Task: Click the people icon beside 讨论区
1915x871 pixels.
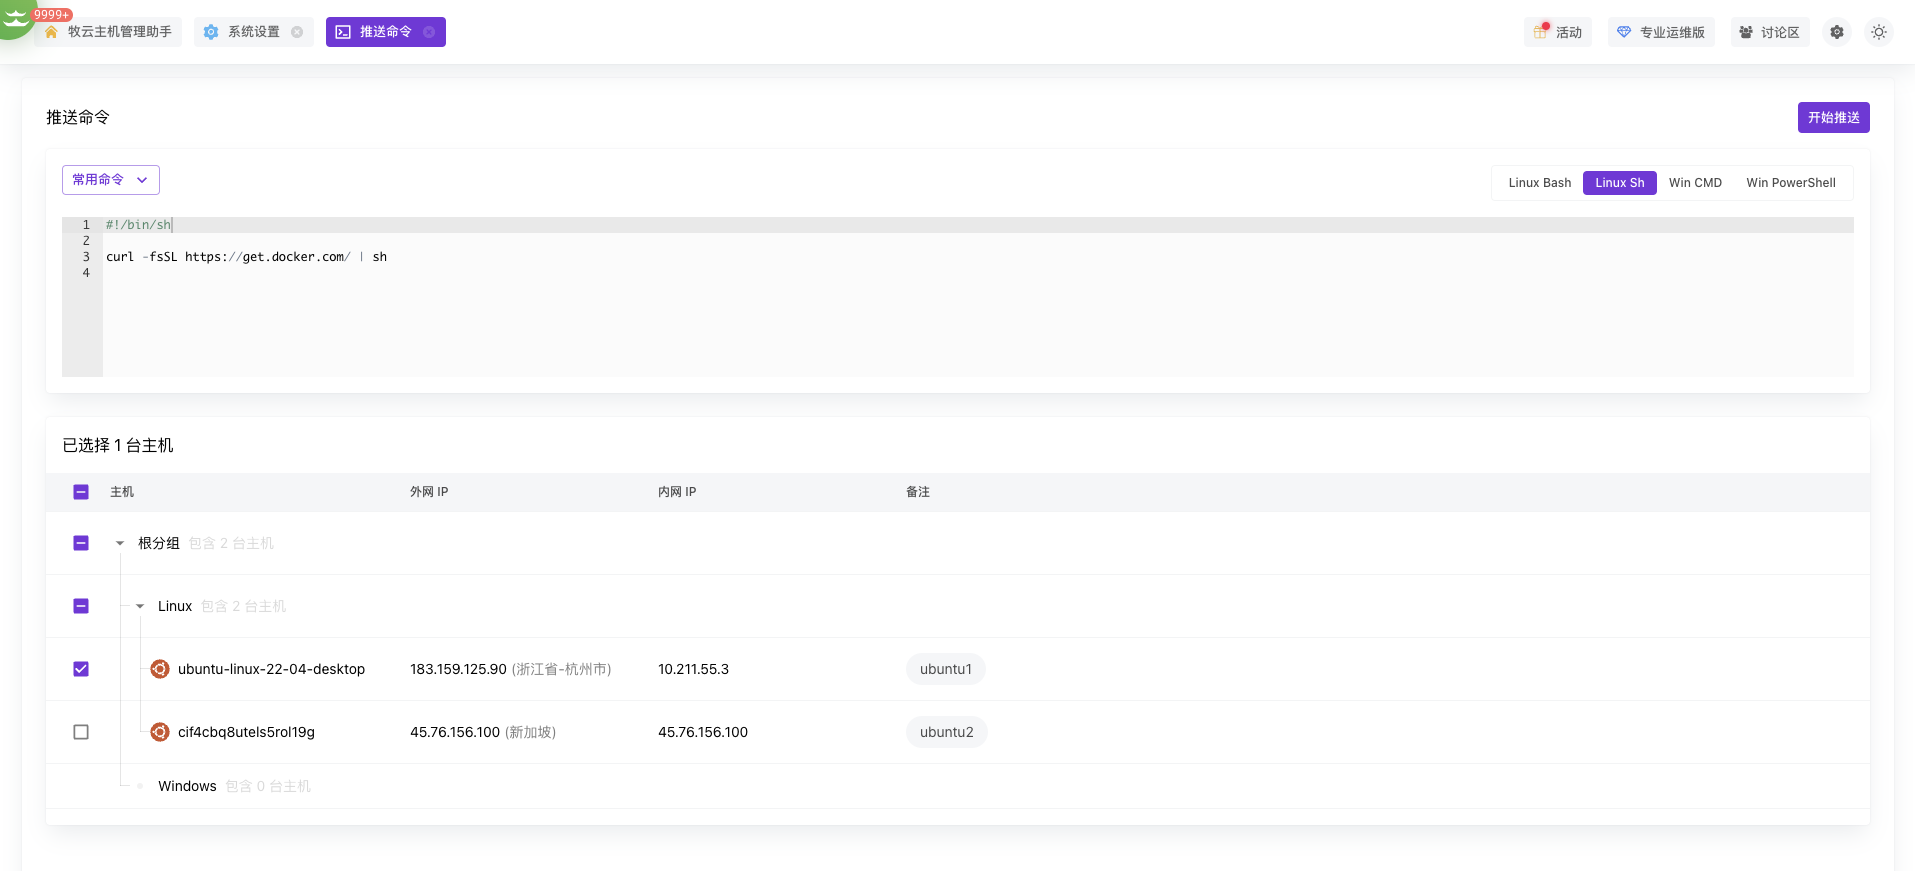Action: tap(1746, 32)
